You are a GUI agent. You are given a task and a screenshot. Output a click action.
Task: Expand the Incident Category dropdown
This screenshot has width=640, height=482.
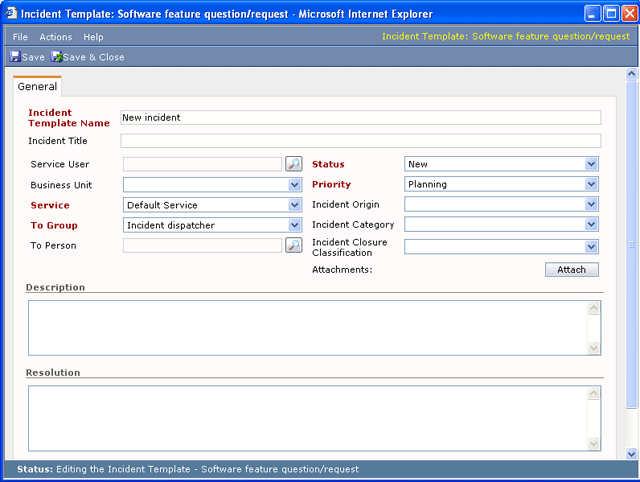click(x=591, y=224)
